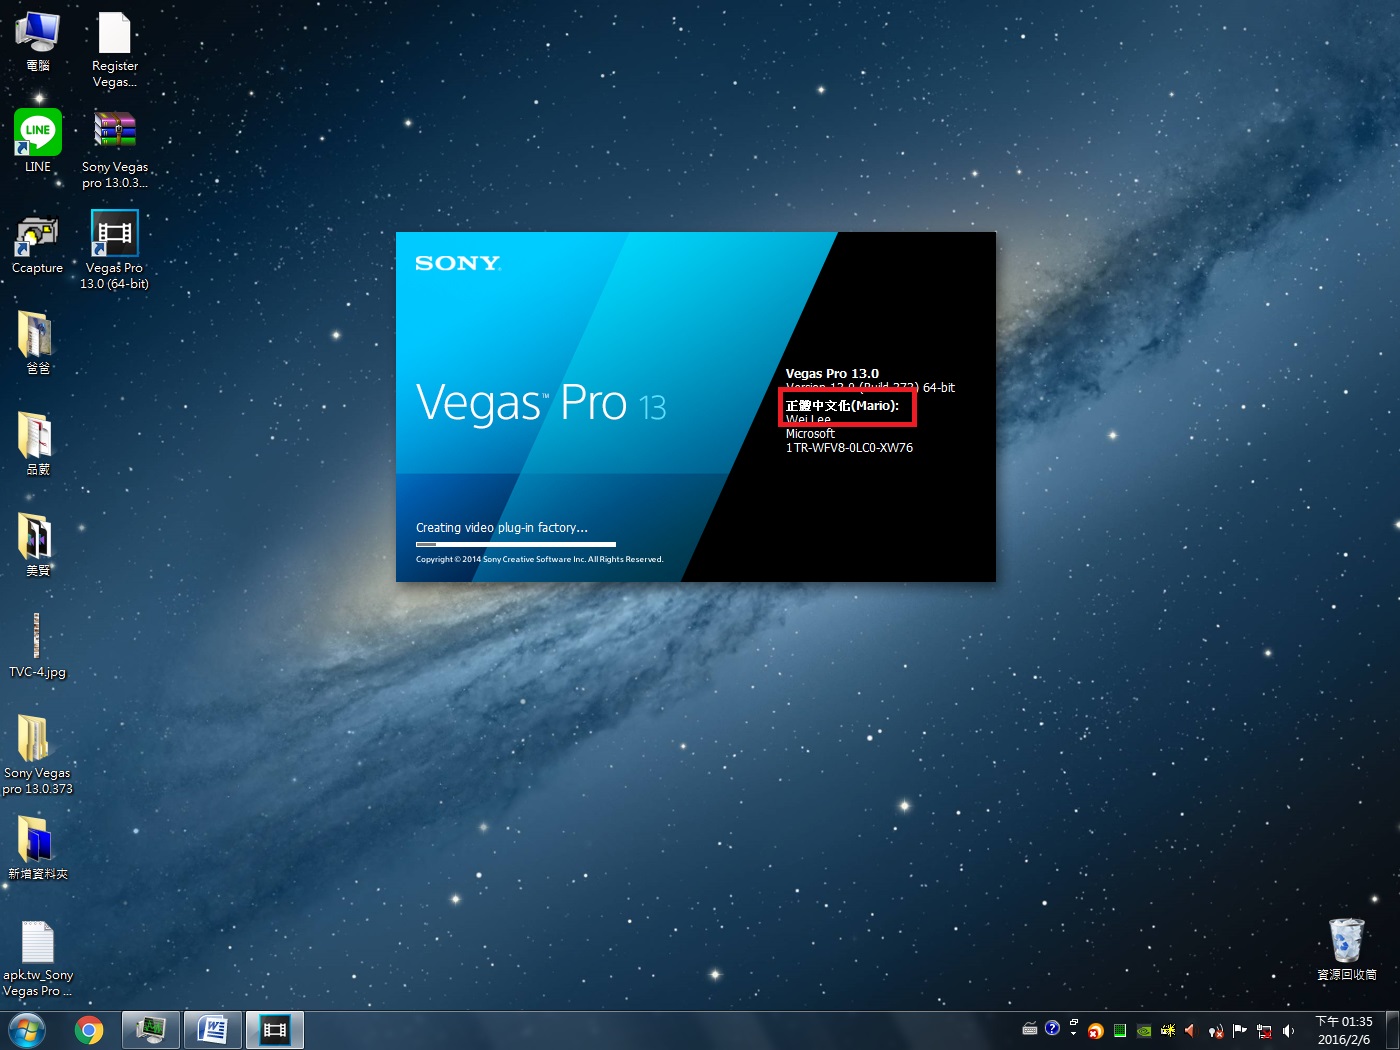This screenshot has width=1400, height=1050.
Task: Click the 'Vegas Pro 13.0' heading text
Action: coord(832,373)
